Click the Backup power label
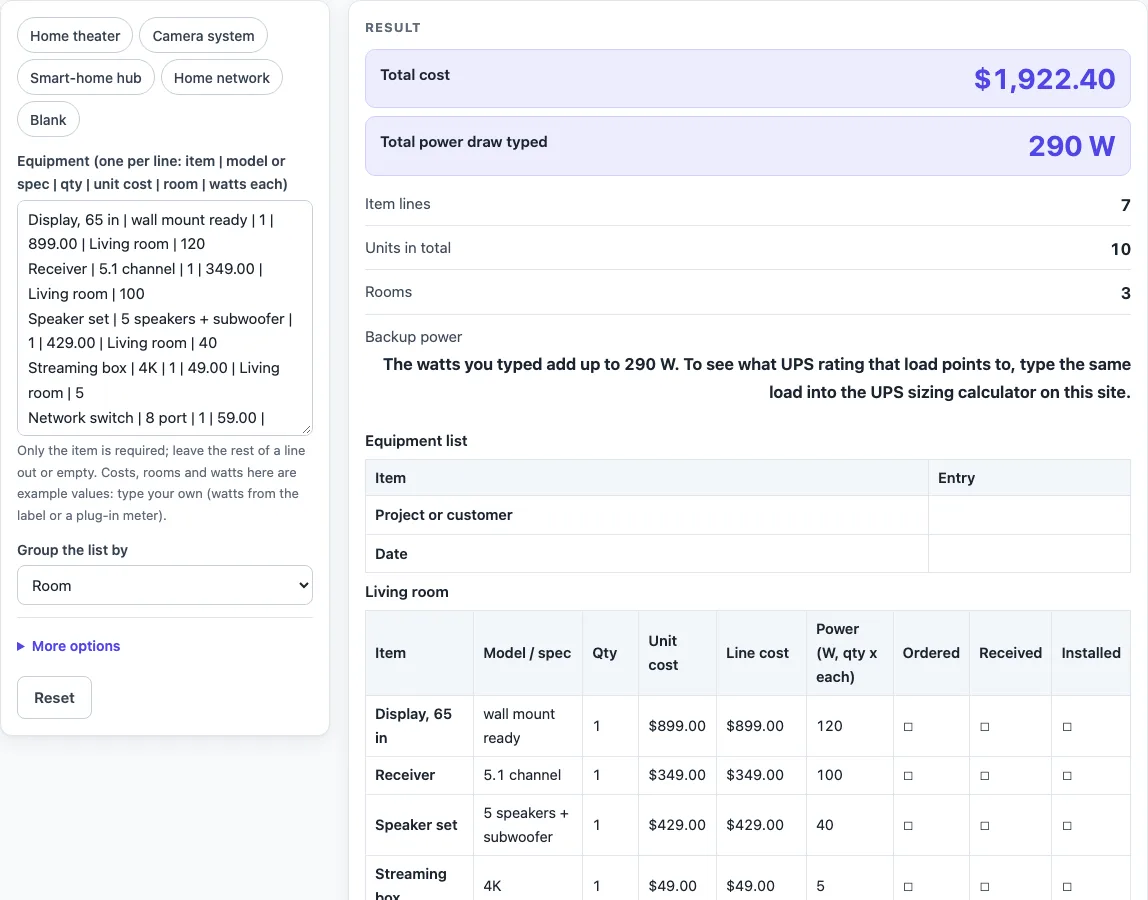The height and width of the screenshot is (900, 1148). click(x=414, y=337)
